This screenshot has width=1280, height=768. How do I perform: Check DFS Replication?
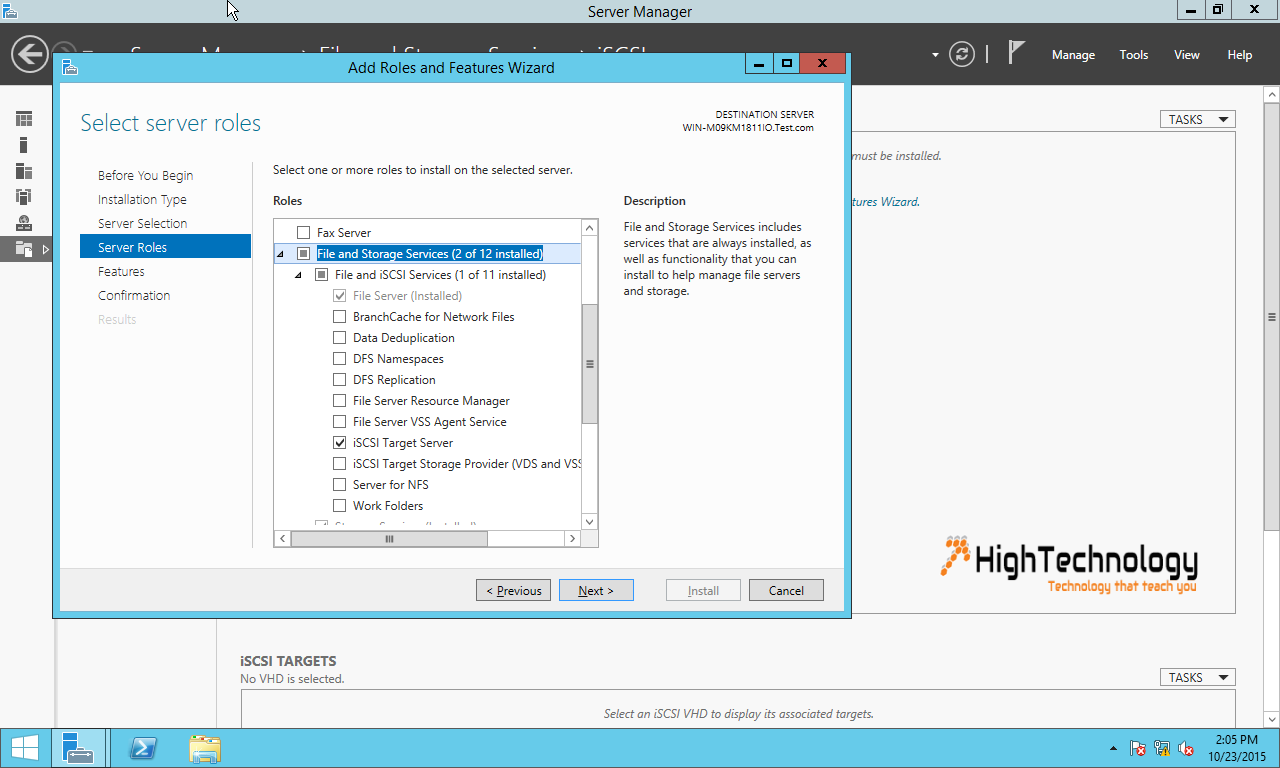pyautogui.click(x=340, y=379)
